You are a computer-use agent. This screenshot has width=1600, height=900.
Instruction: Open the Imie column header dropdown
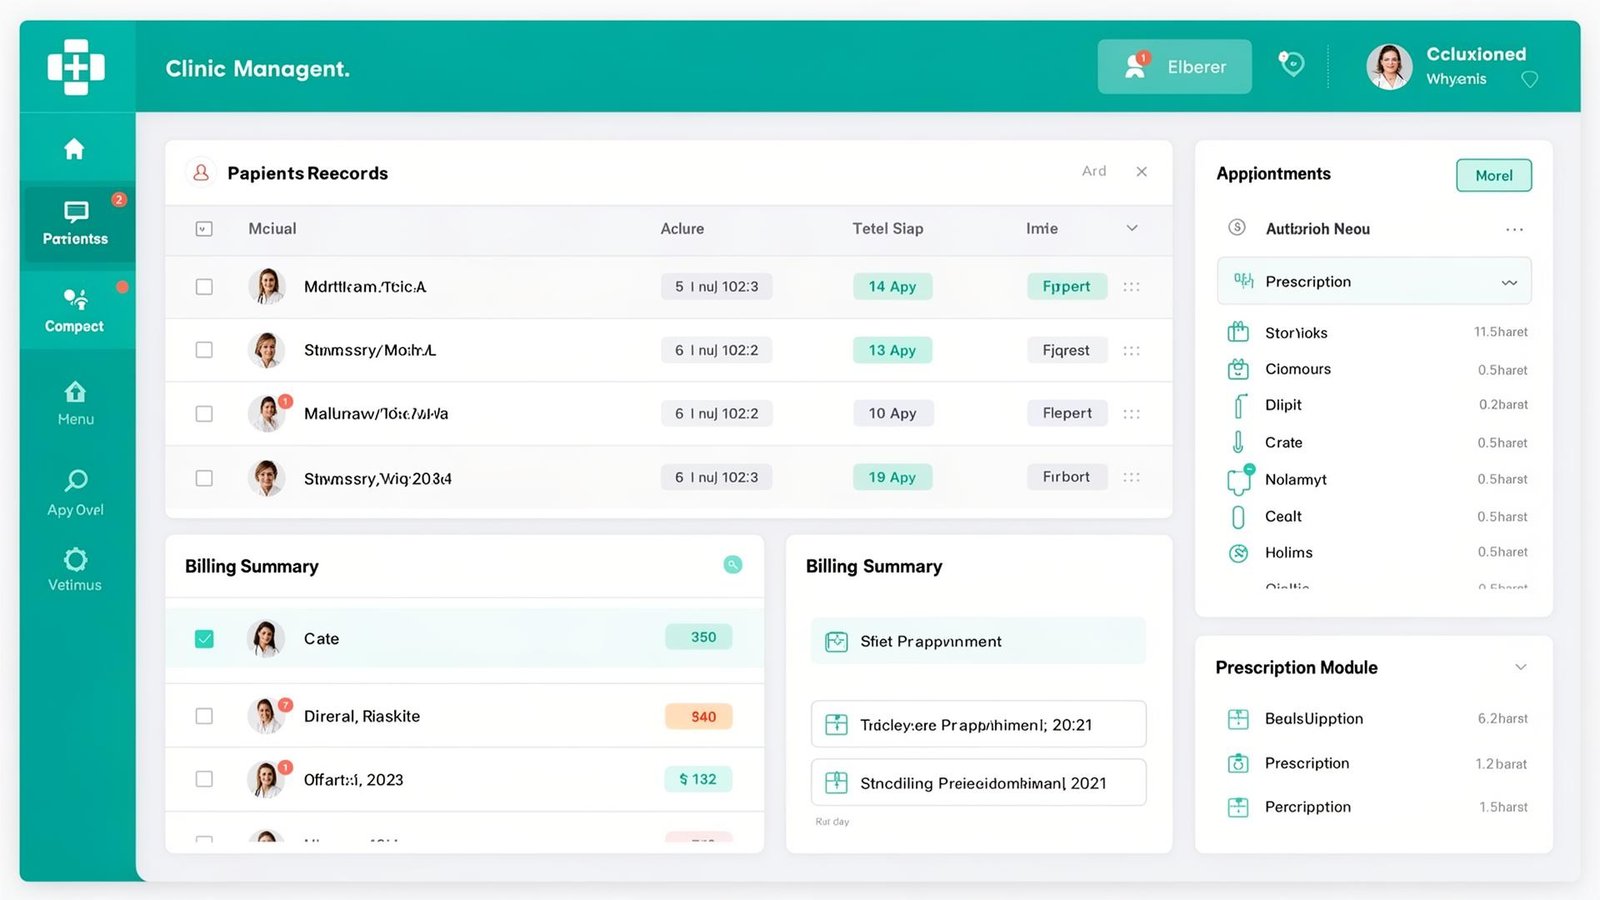1131,228
